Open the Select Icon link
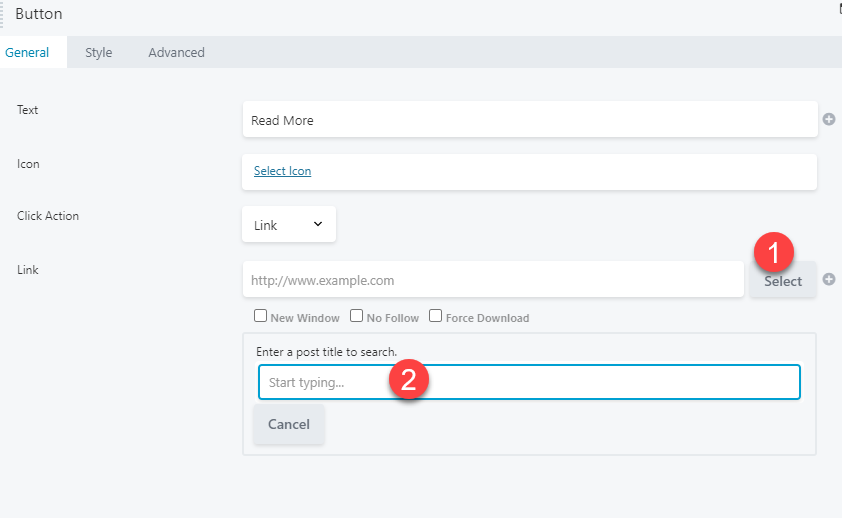This screenshot has height=518, width=842. tap(282, 171)
